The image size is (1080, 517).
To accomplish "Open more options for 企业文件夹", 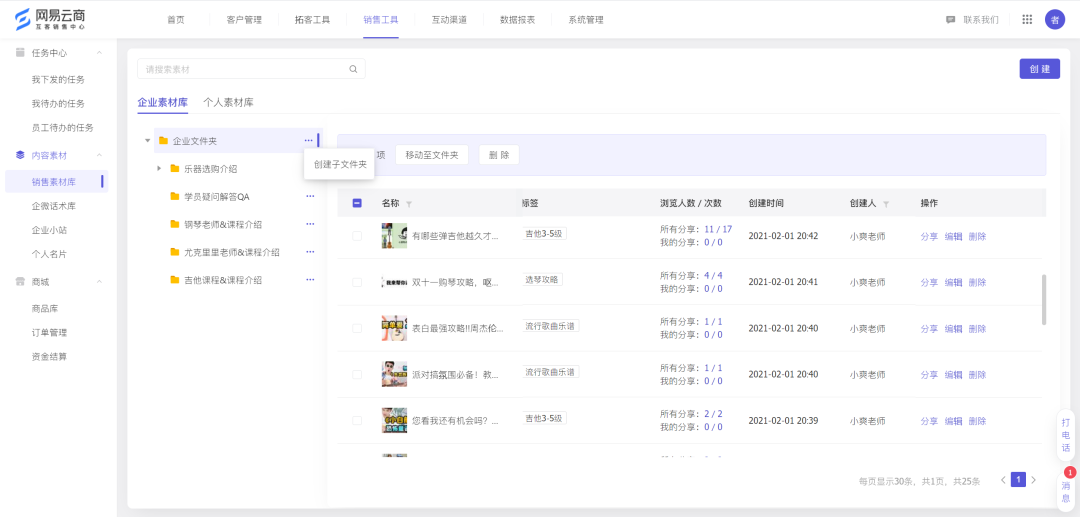I will click(x=308, y=140).
